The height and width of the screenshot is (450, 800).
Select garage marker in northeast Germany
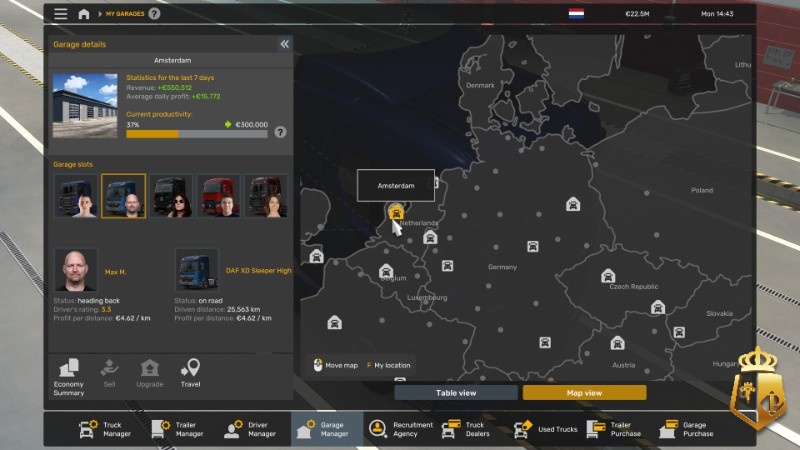(x=573, y=205)
